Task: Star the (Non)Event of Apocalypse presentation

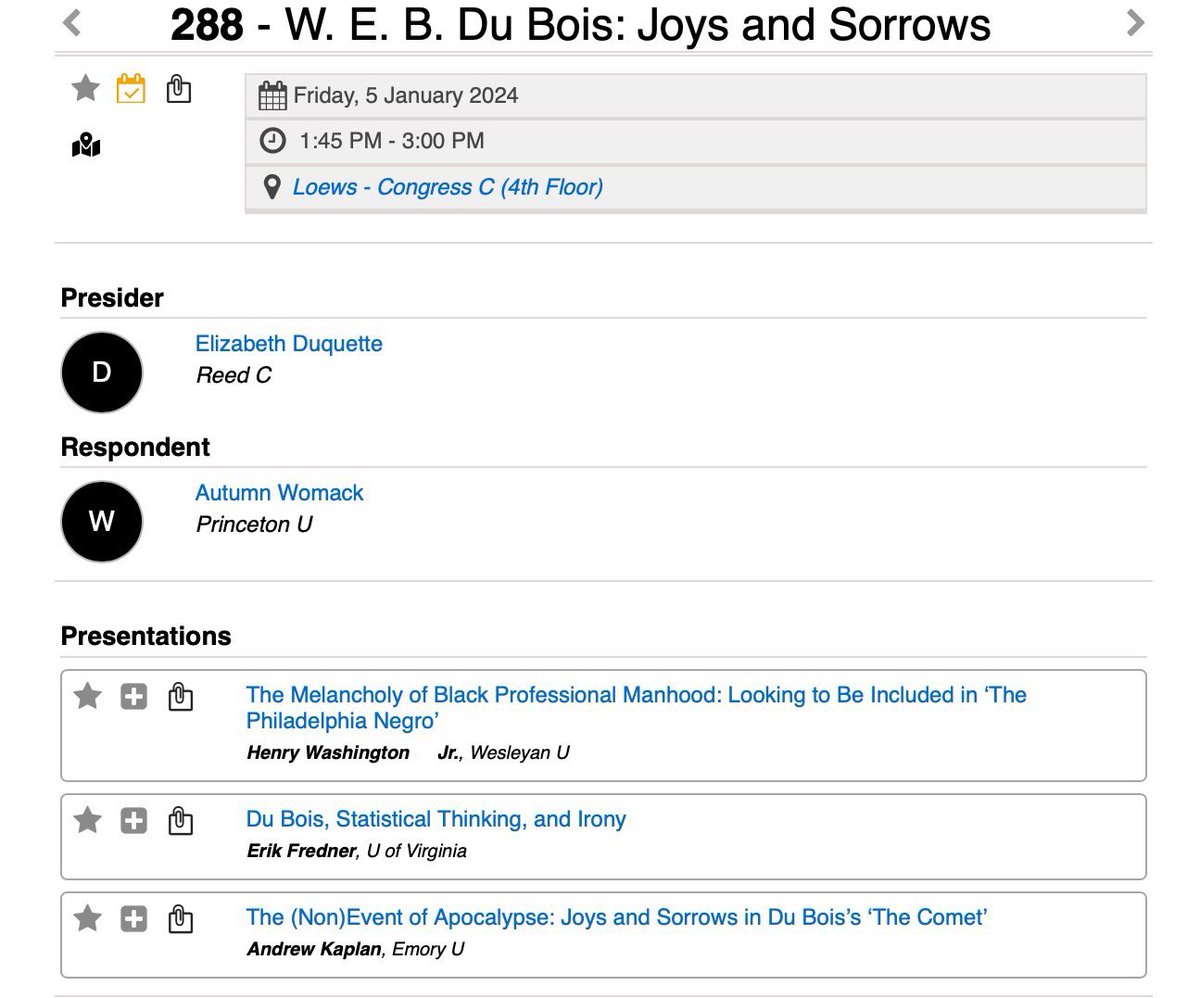Action: pos(87,919)
